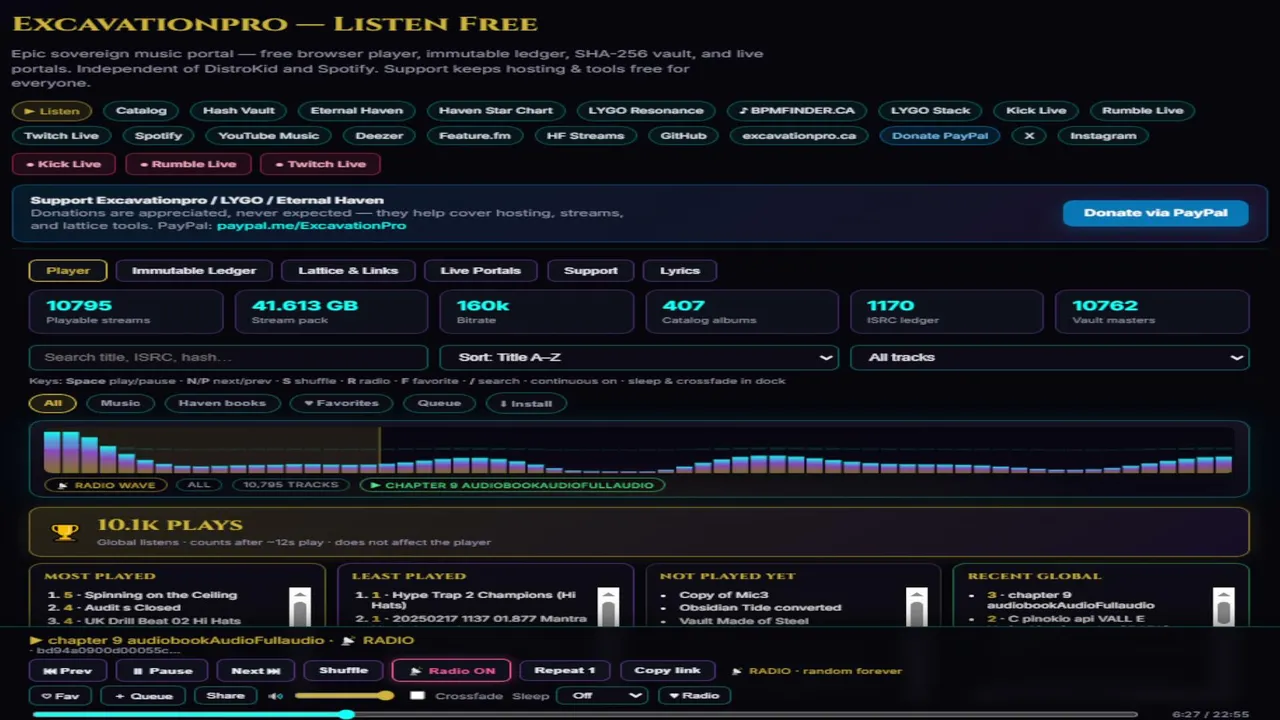
Task: Filter by Haven books chip
Action: point(222,403)
